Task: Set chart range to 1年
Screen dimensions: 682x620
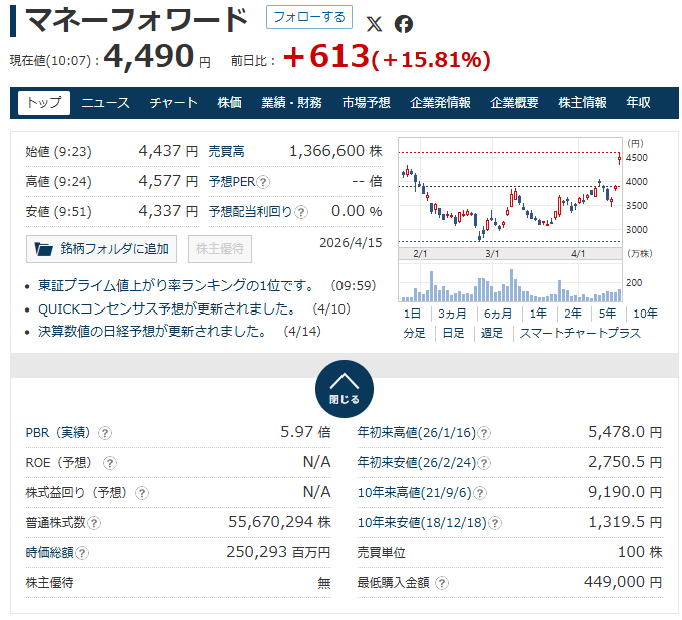Action: (x=538, y=313)
